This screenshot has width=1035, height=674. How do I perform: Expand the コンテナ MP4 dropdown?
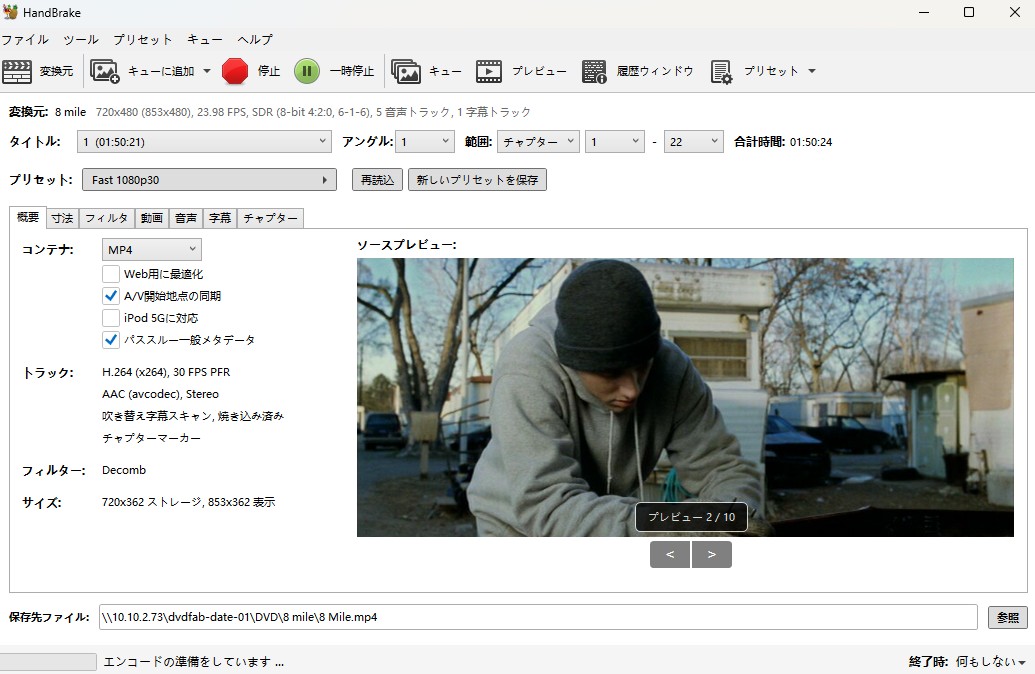click(151, 249)
